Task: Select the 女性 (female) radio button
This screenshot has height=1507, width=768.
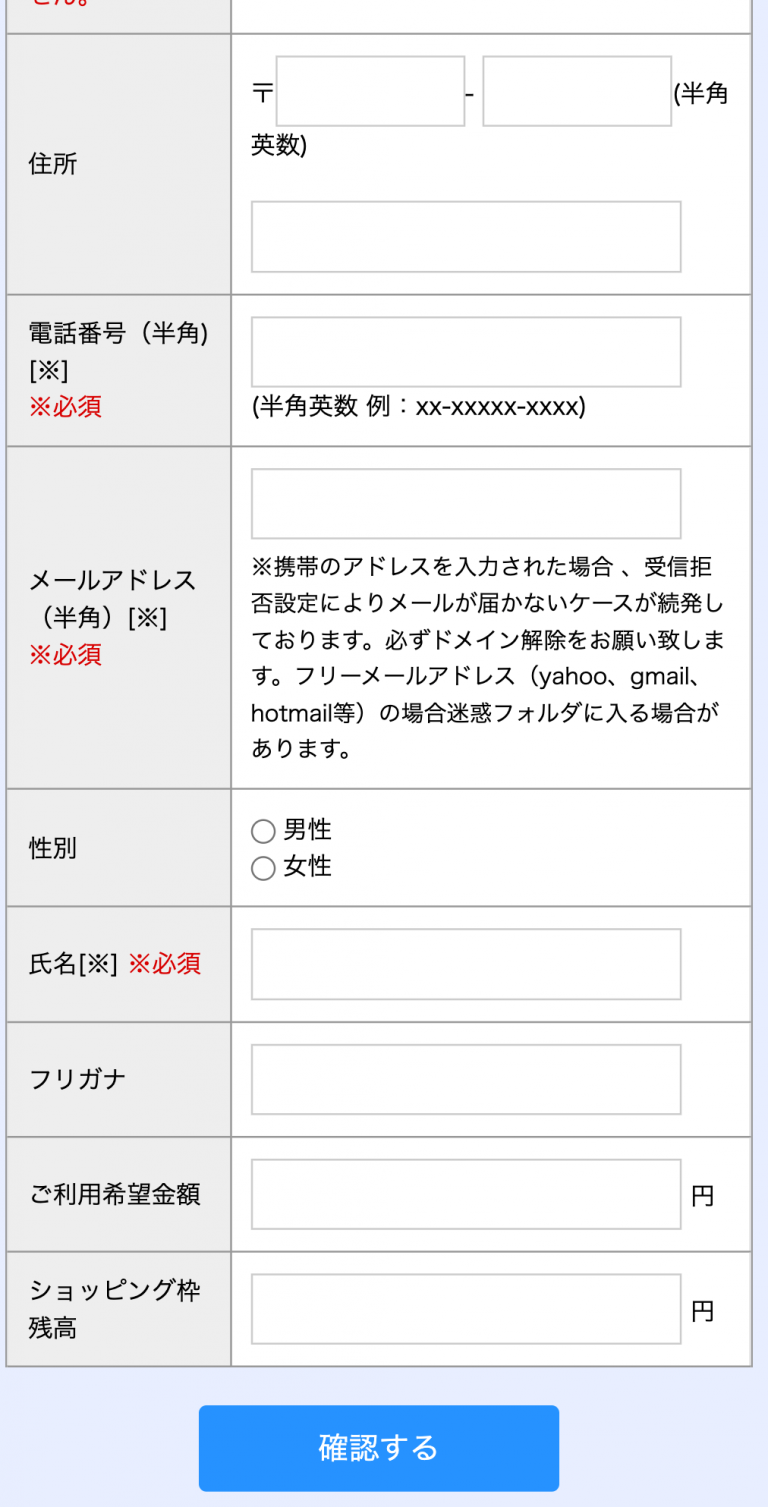Action: pyautogui.click(x=263, y=868)
